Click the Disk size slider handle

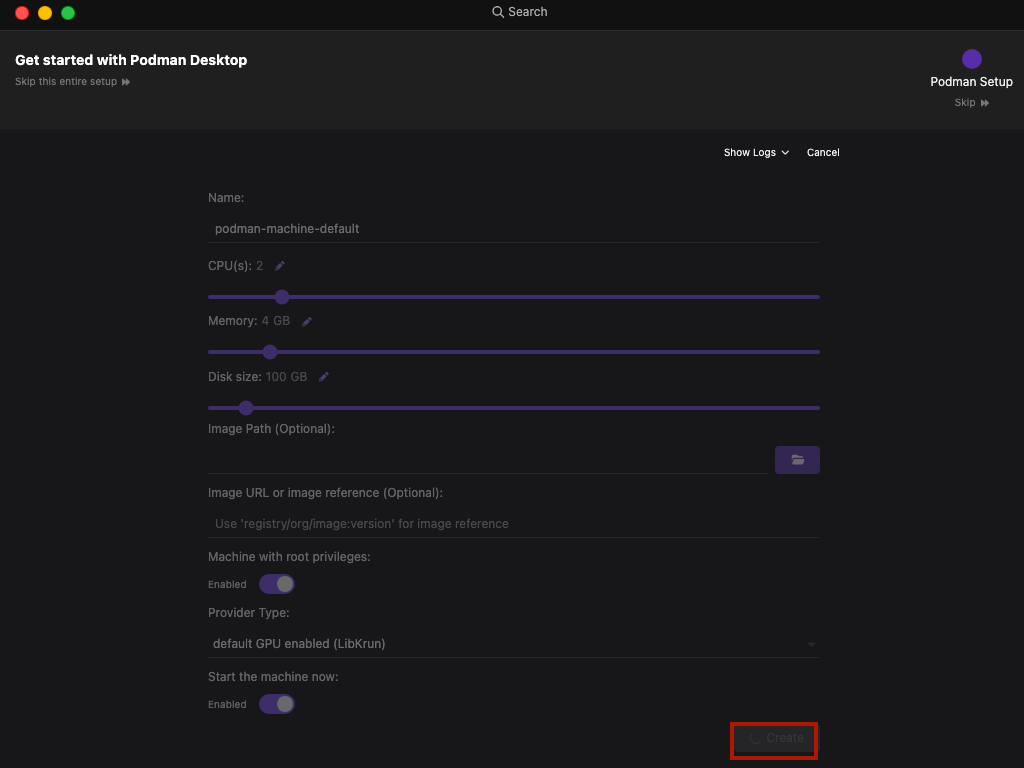(x=246, y=408)
